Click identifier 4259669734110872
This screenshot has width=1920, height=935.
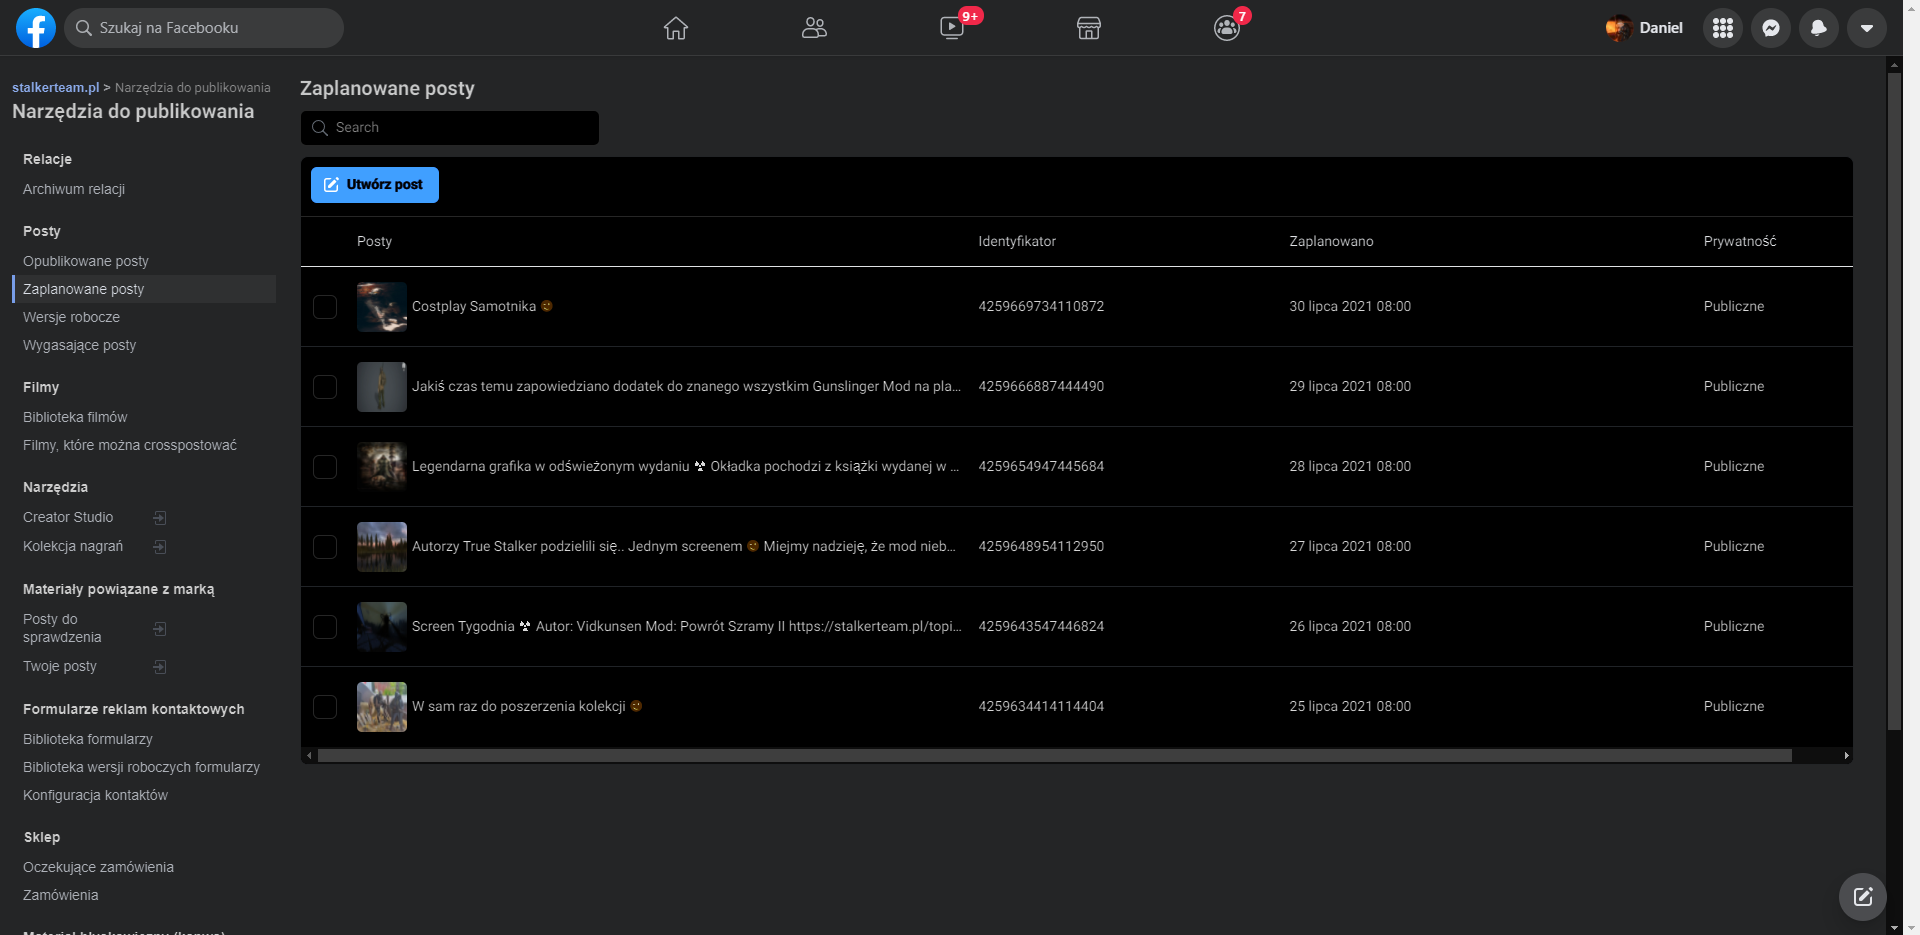click(x=1041, y=306)
